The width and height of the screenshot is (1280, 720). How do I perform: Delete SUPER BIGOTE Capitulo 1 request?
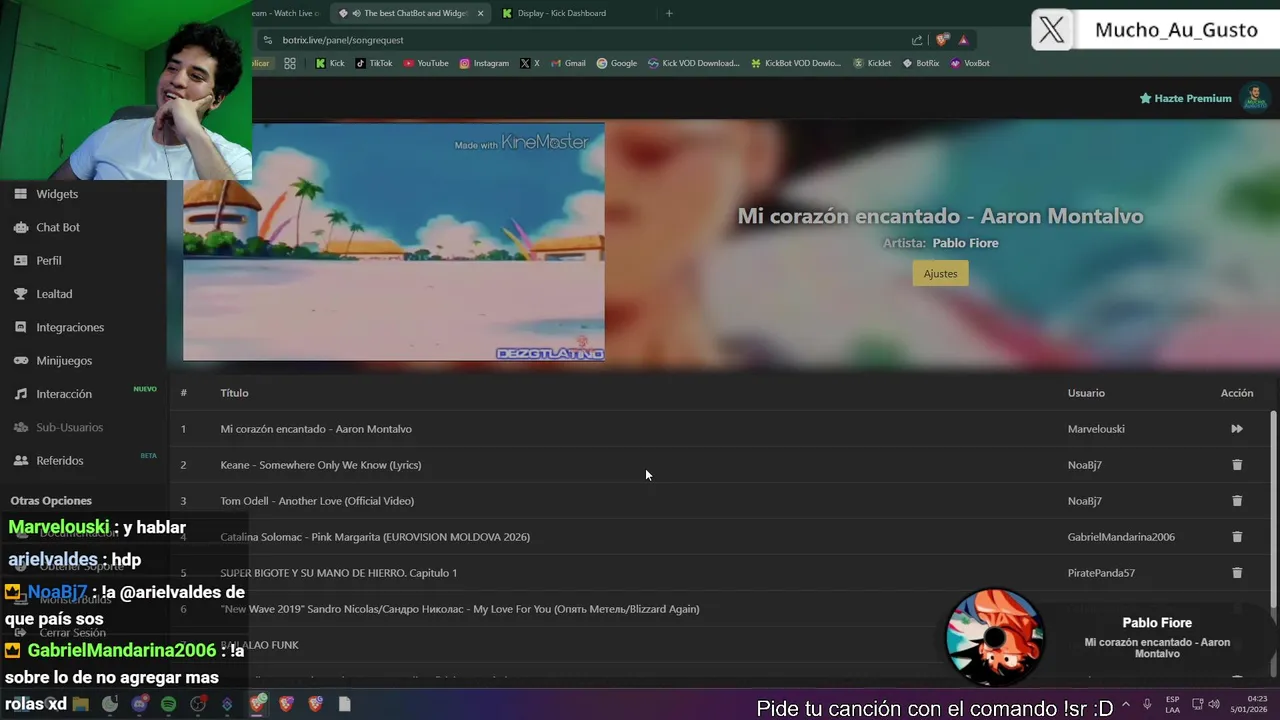[1237, 573]
